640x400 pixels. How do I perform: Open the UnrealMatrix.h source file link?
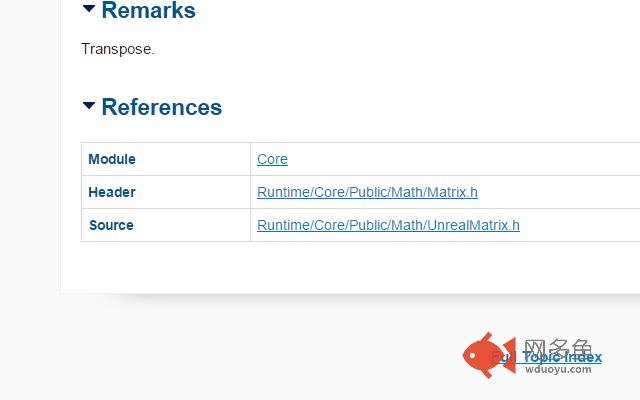click(x=388, y=225)
